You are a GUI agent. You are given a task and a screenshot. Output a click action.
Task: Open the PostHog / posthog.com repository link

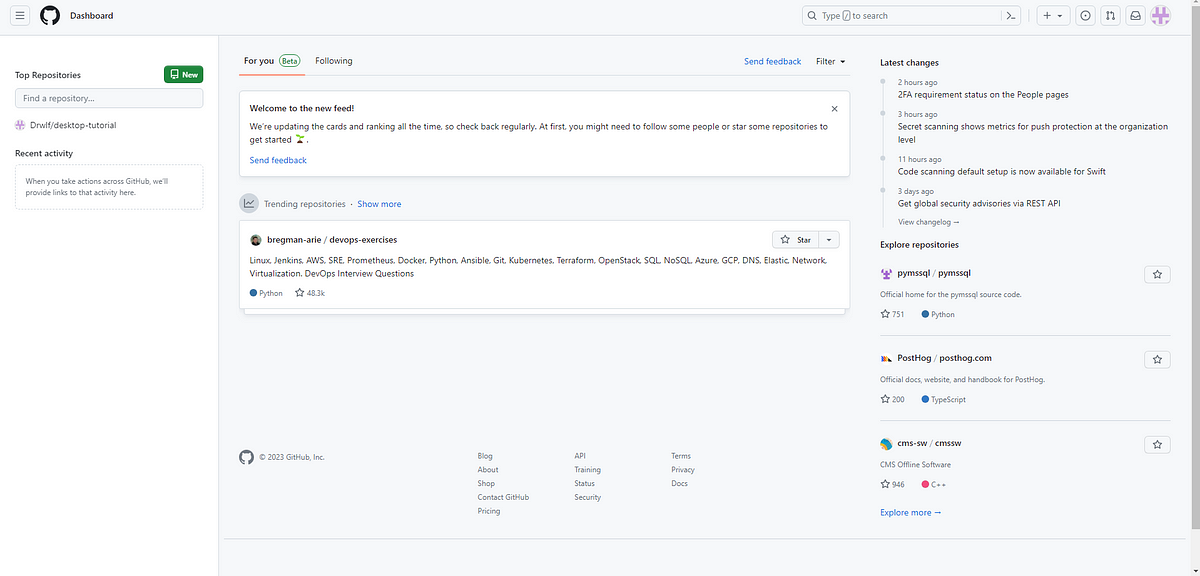click(x=945, y=358)
